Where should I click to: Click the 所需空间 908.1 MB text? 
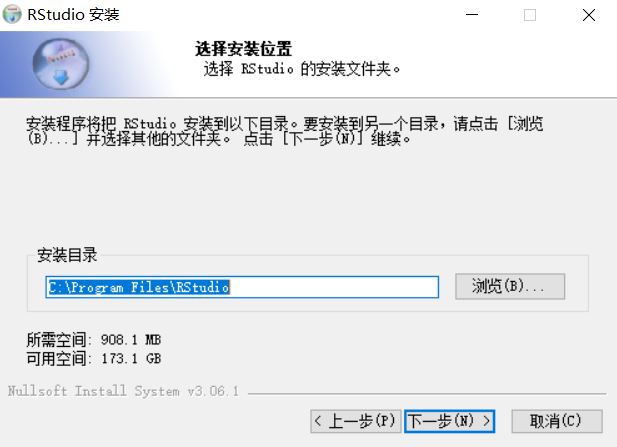pos(94,340)
